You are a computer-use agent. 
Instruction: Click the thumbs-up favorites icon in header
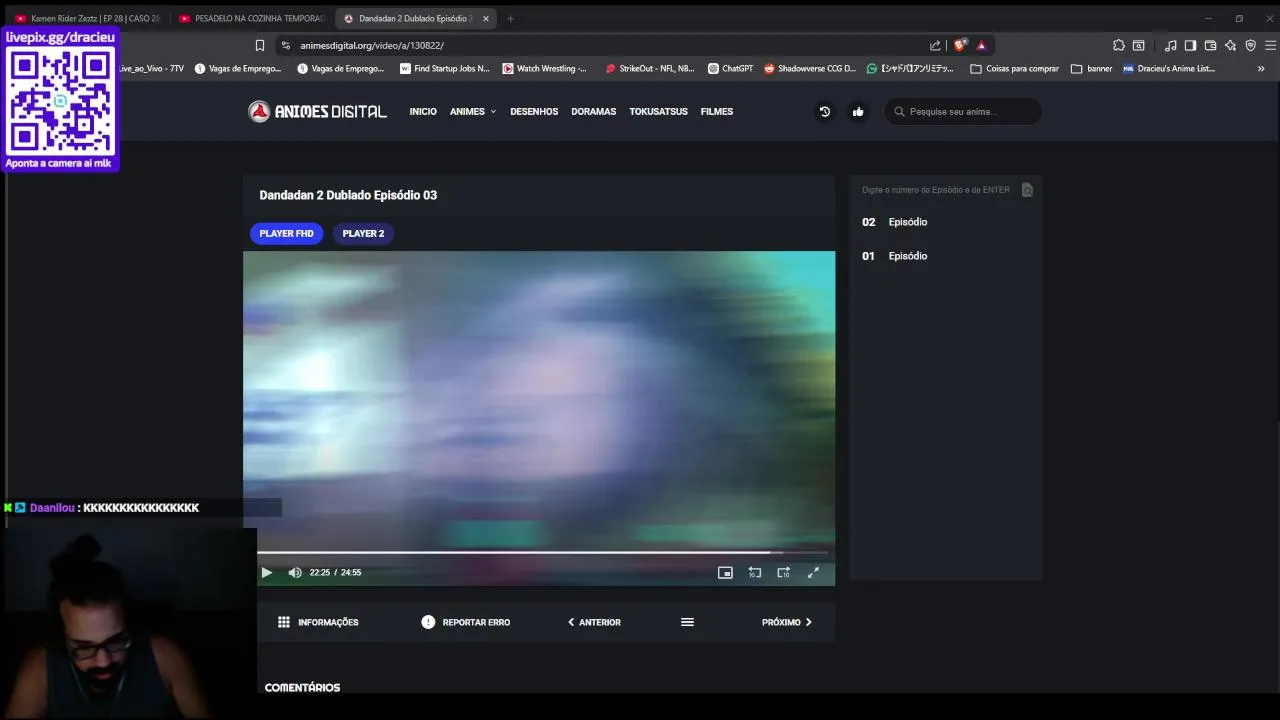(858, 112)
